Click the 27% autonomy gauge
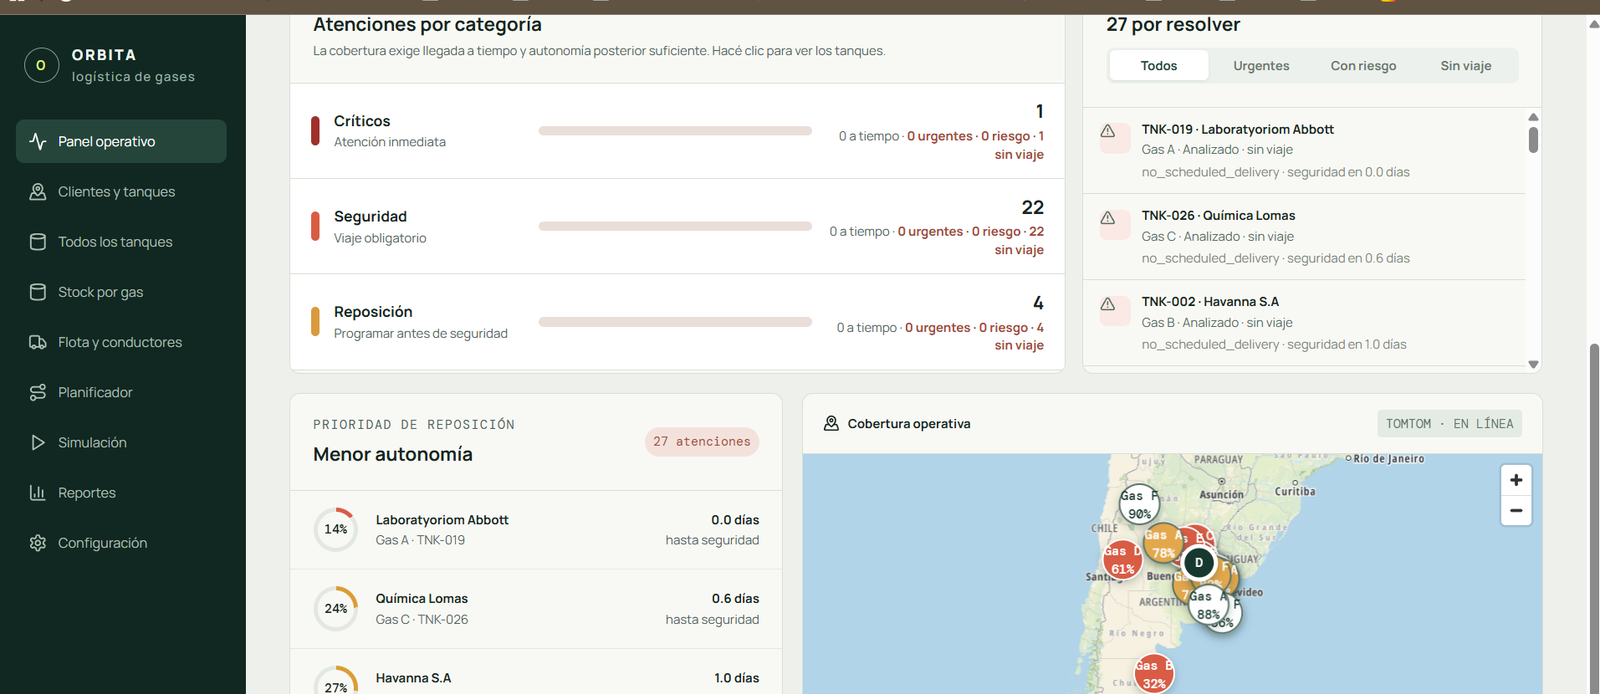The width and height of the screenshot is (1600, 694). point(336,681)
